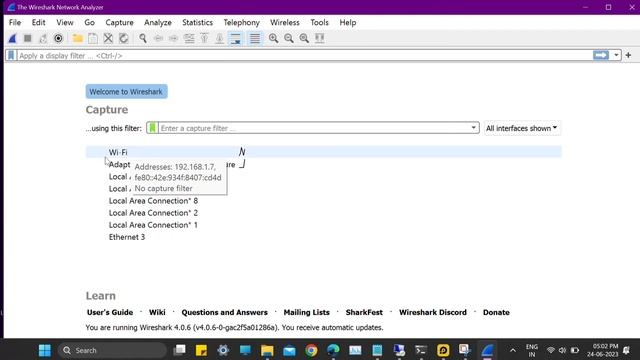640x360 pixels.
Task: Click the taskbar Search box
Action: (112, 350)
